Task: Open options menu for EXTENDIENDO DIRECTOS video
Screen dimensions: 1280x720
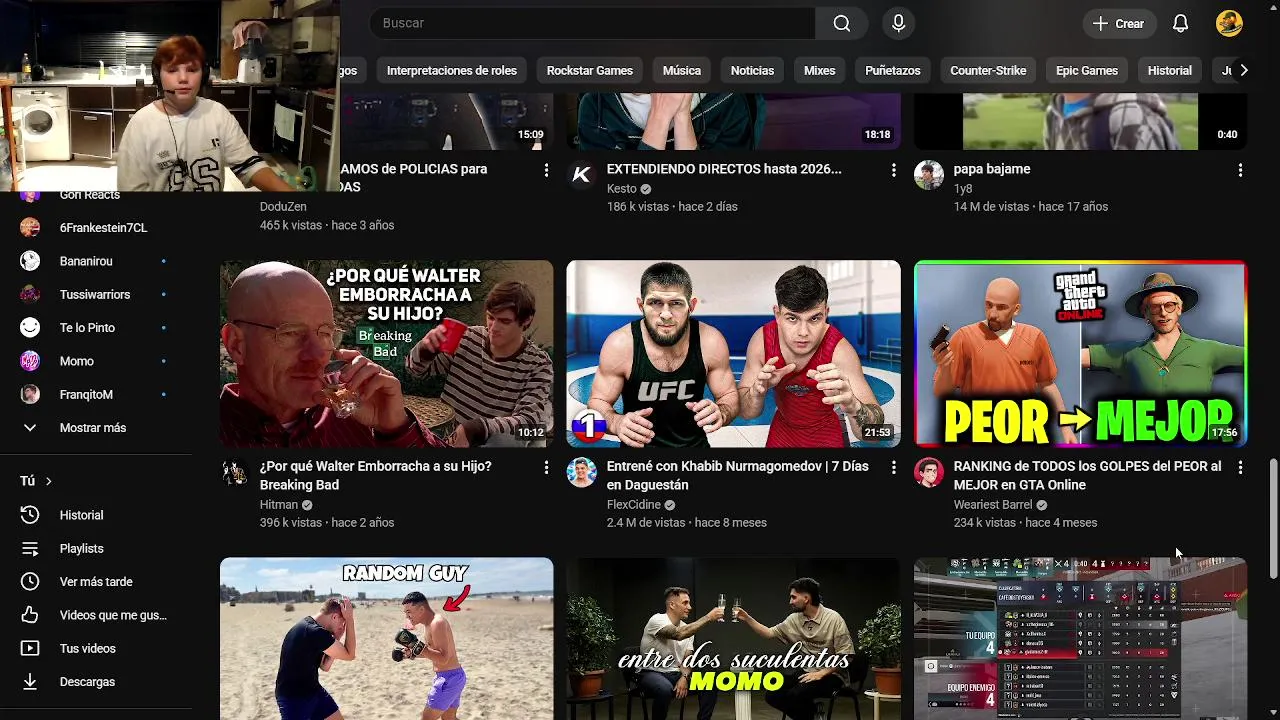Action: (x=893, y=171)
